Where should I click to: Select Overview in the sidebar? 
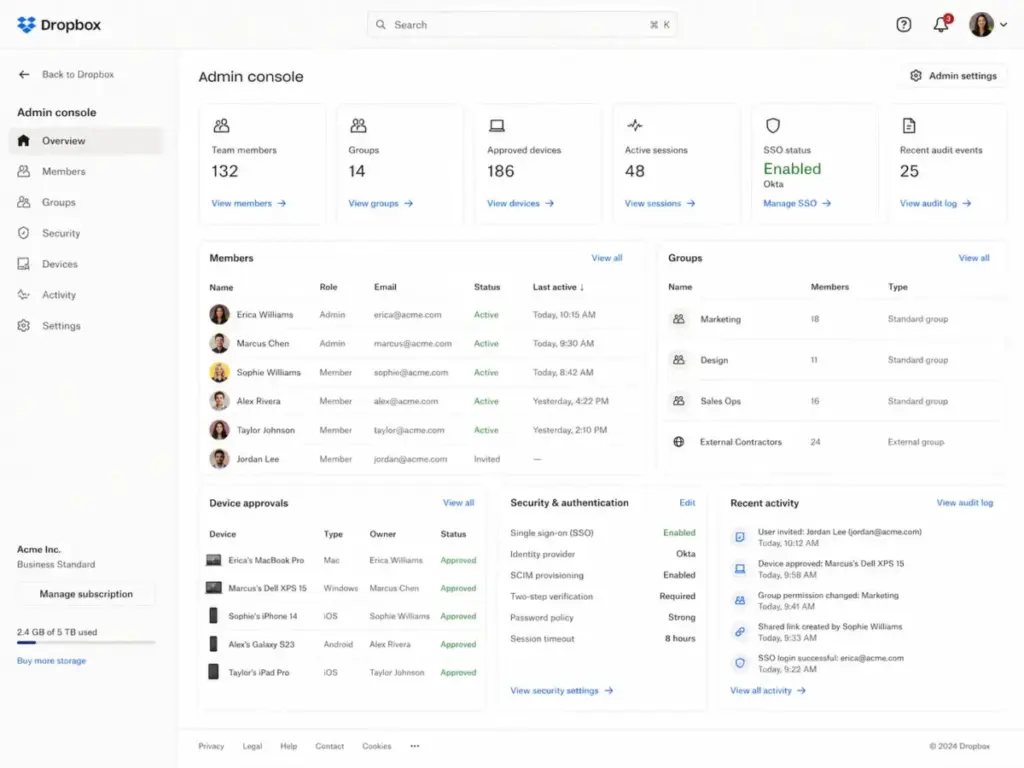(x=86, y=140)
